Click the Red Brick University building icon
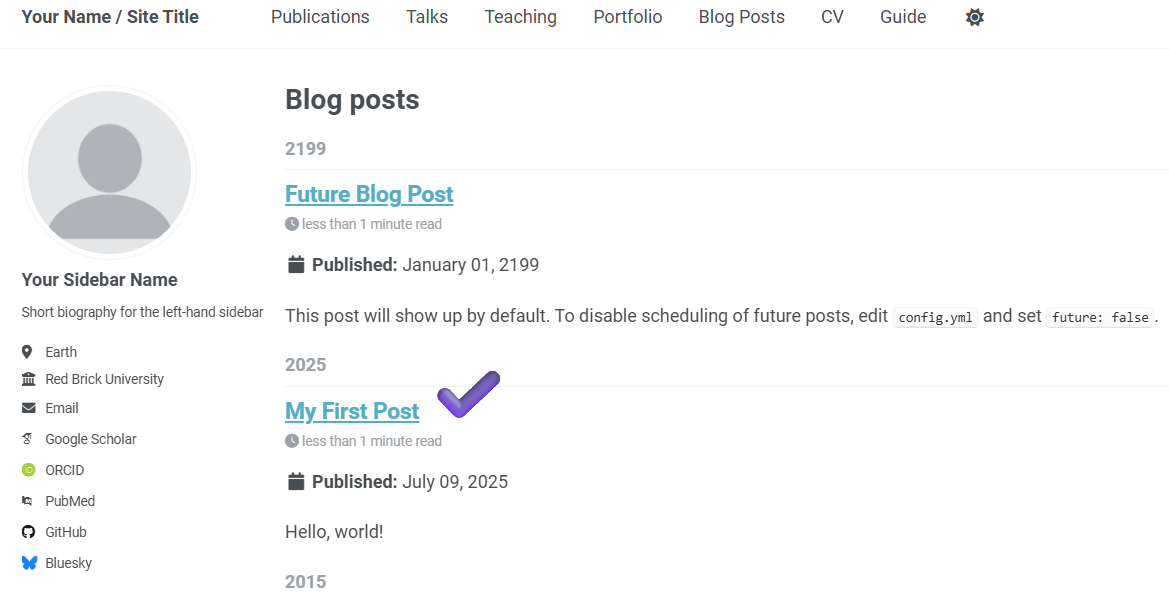 point(28,379)
